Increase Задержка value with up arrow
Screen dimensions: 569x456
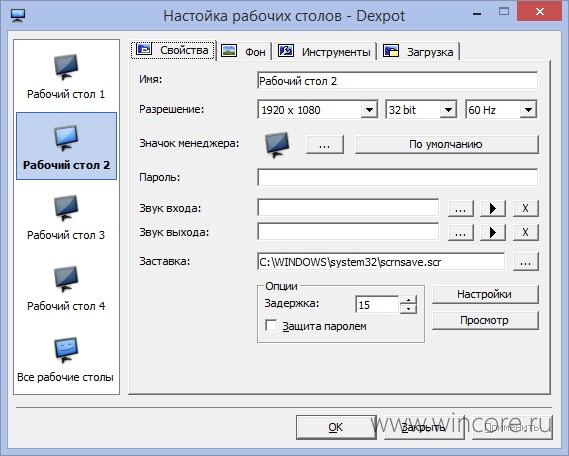[409, 300]
